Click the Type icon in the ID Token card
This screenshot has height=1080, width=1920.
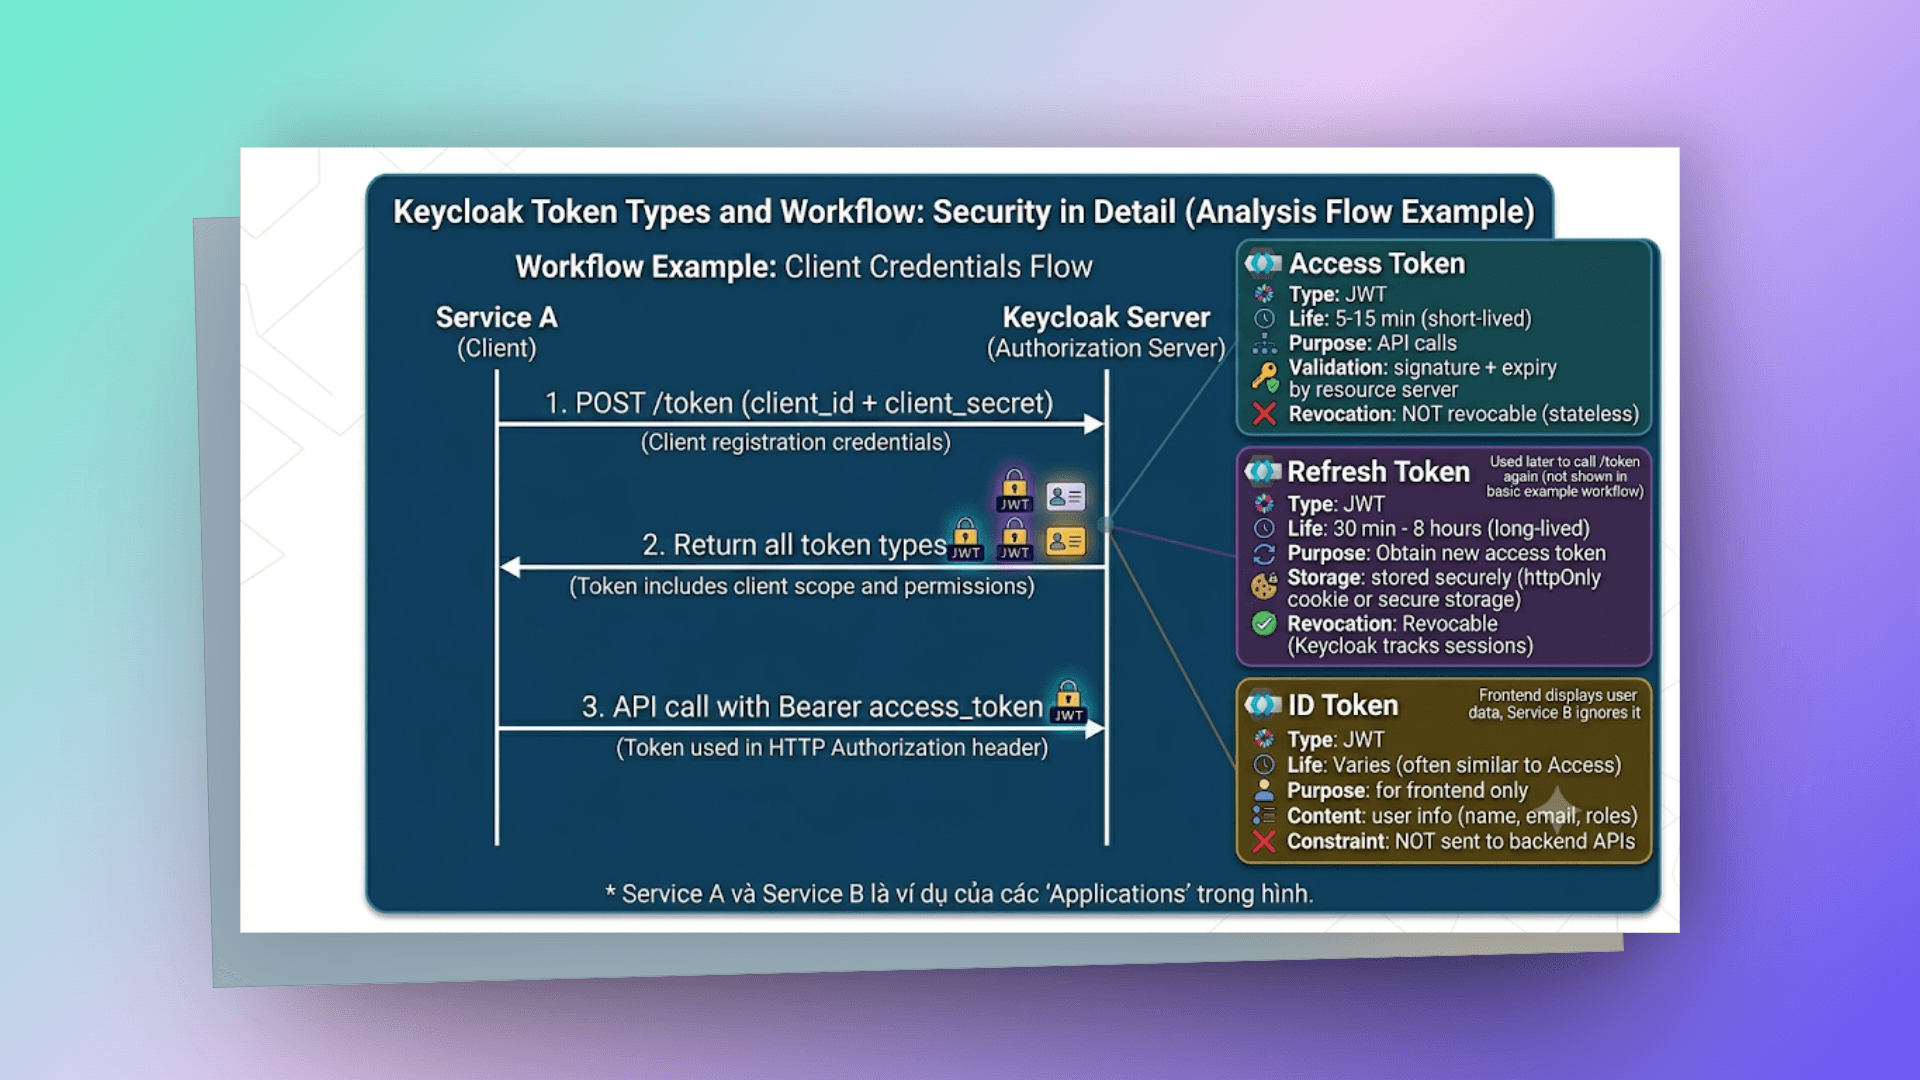coord(1264,739)
